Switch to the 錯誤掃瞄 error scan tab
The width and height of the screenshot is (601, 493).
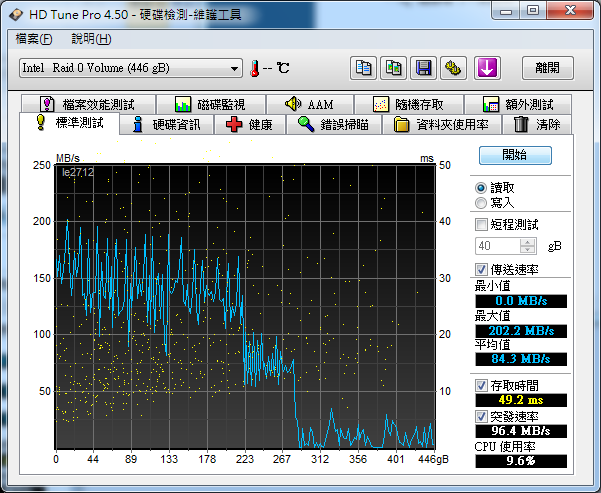[332, 125]
